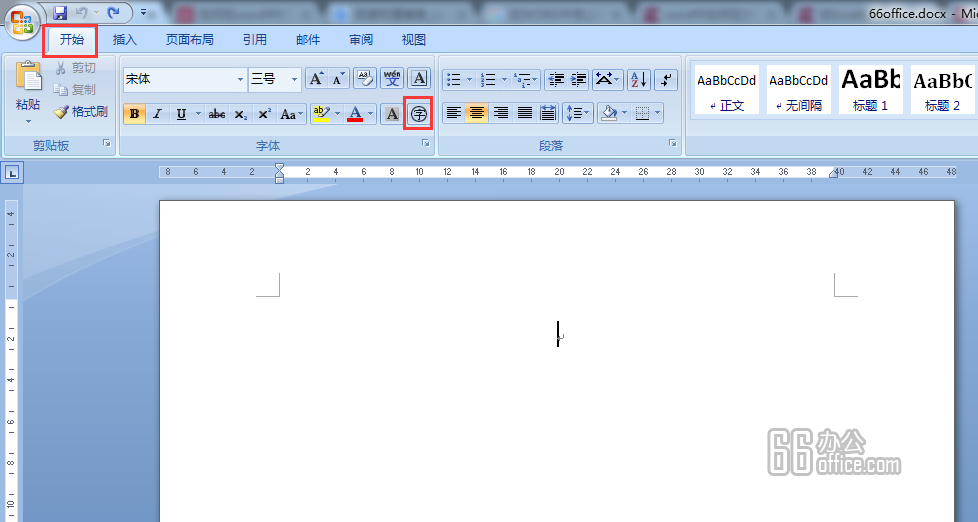978x522 pixels.
Task: Toggle strikethrough formatting
Action: click(x=216, y=114)
